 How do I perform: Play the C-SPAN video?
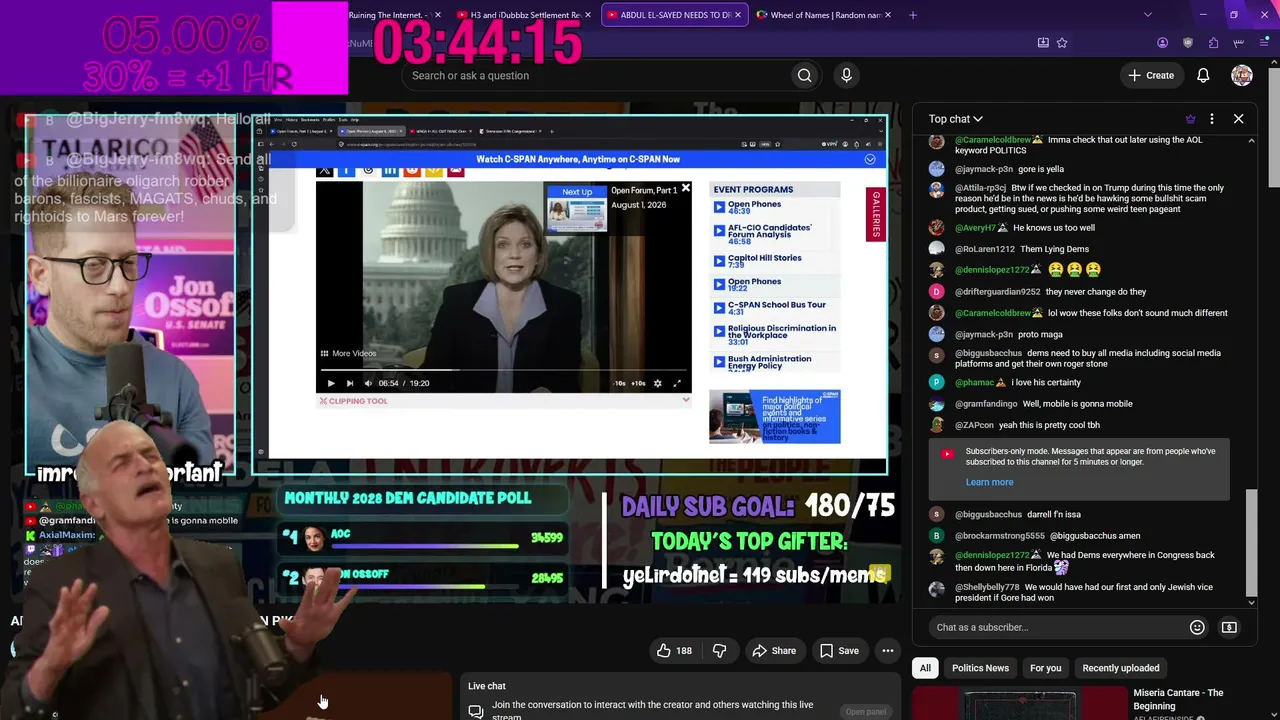331,383
